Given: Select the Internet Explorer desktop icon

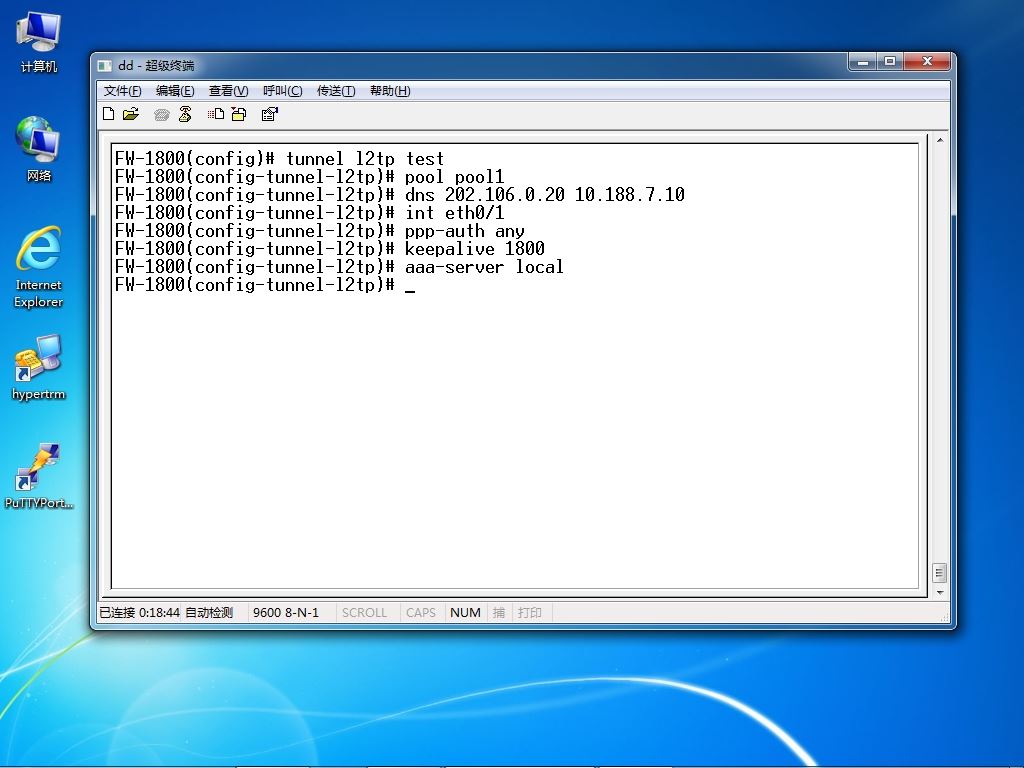Looking at the screenshot, I should point(39,266).
